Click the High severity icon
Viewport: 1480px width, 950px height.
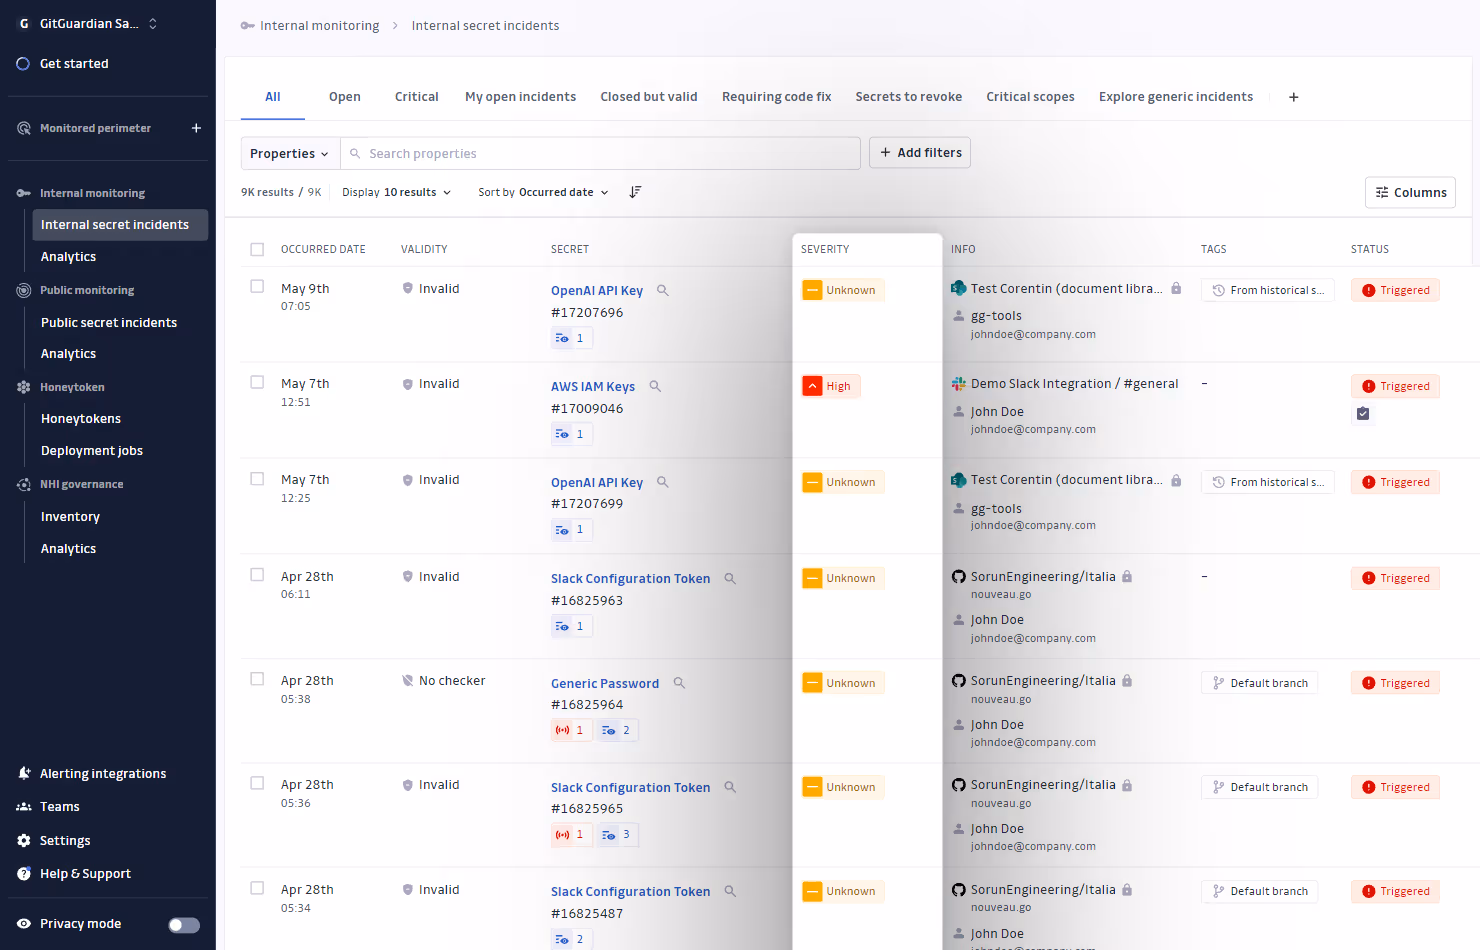point(812,386)
